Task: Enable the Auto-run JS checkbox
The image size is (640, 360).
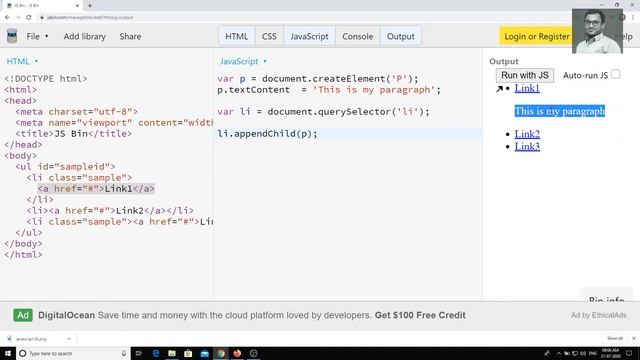Action: (616, 75)
